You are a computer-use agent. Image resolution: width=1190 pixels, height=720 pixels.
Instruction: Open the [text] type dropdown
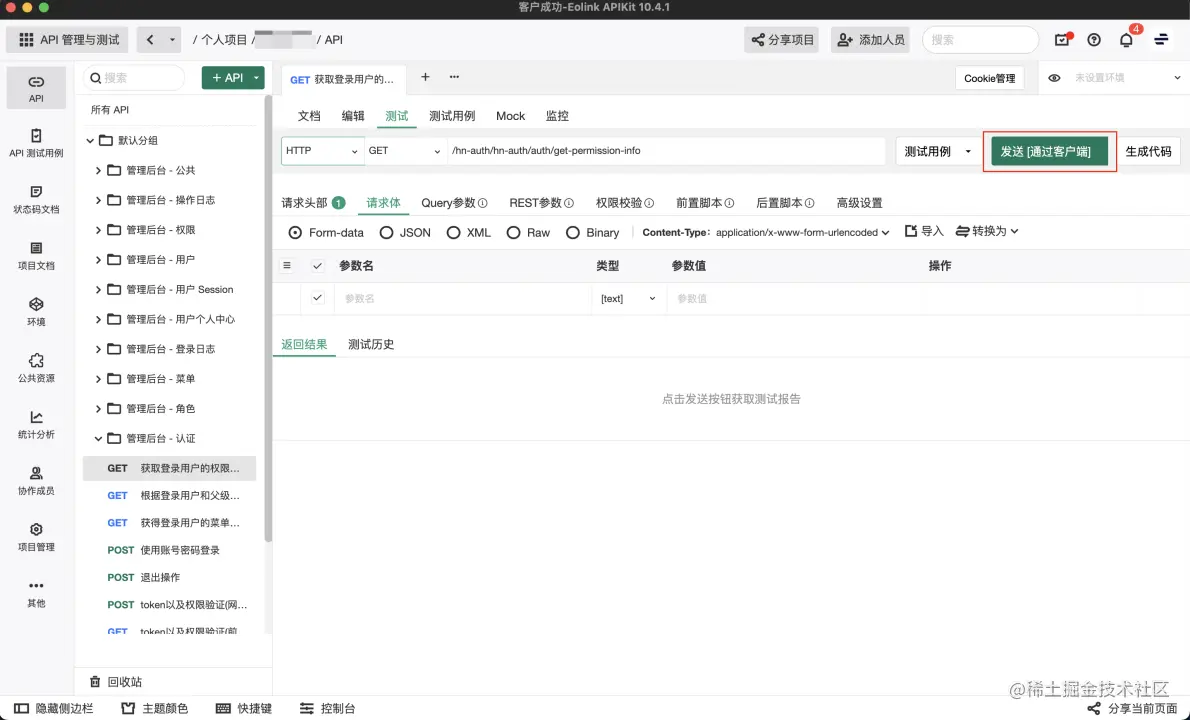tap(628, 298)
